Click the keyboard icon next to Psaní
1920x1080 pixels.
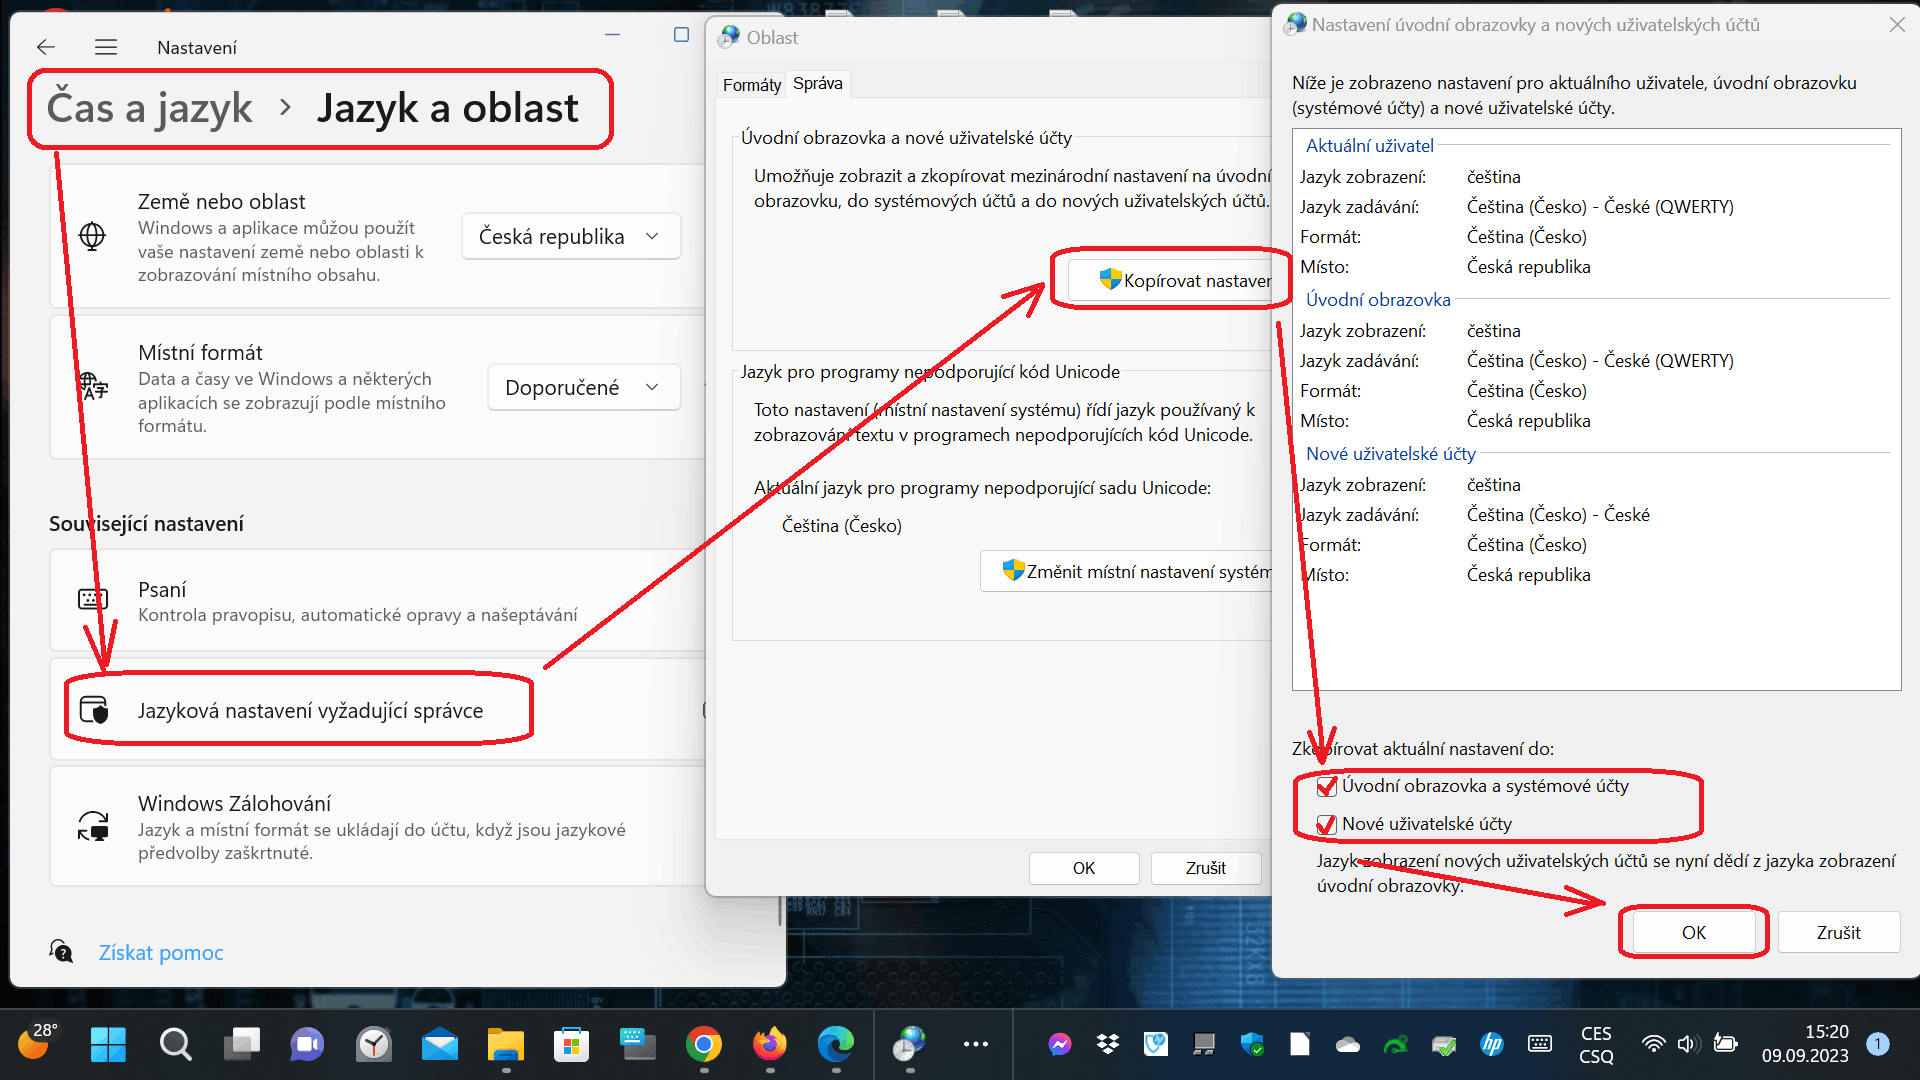(x=92, y=599)
